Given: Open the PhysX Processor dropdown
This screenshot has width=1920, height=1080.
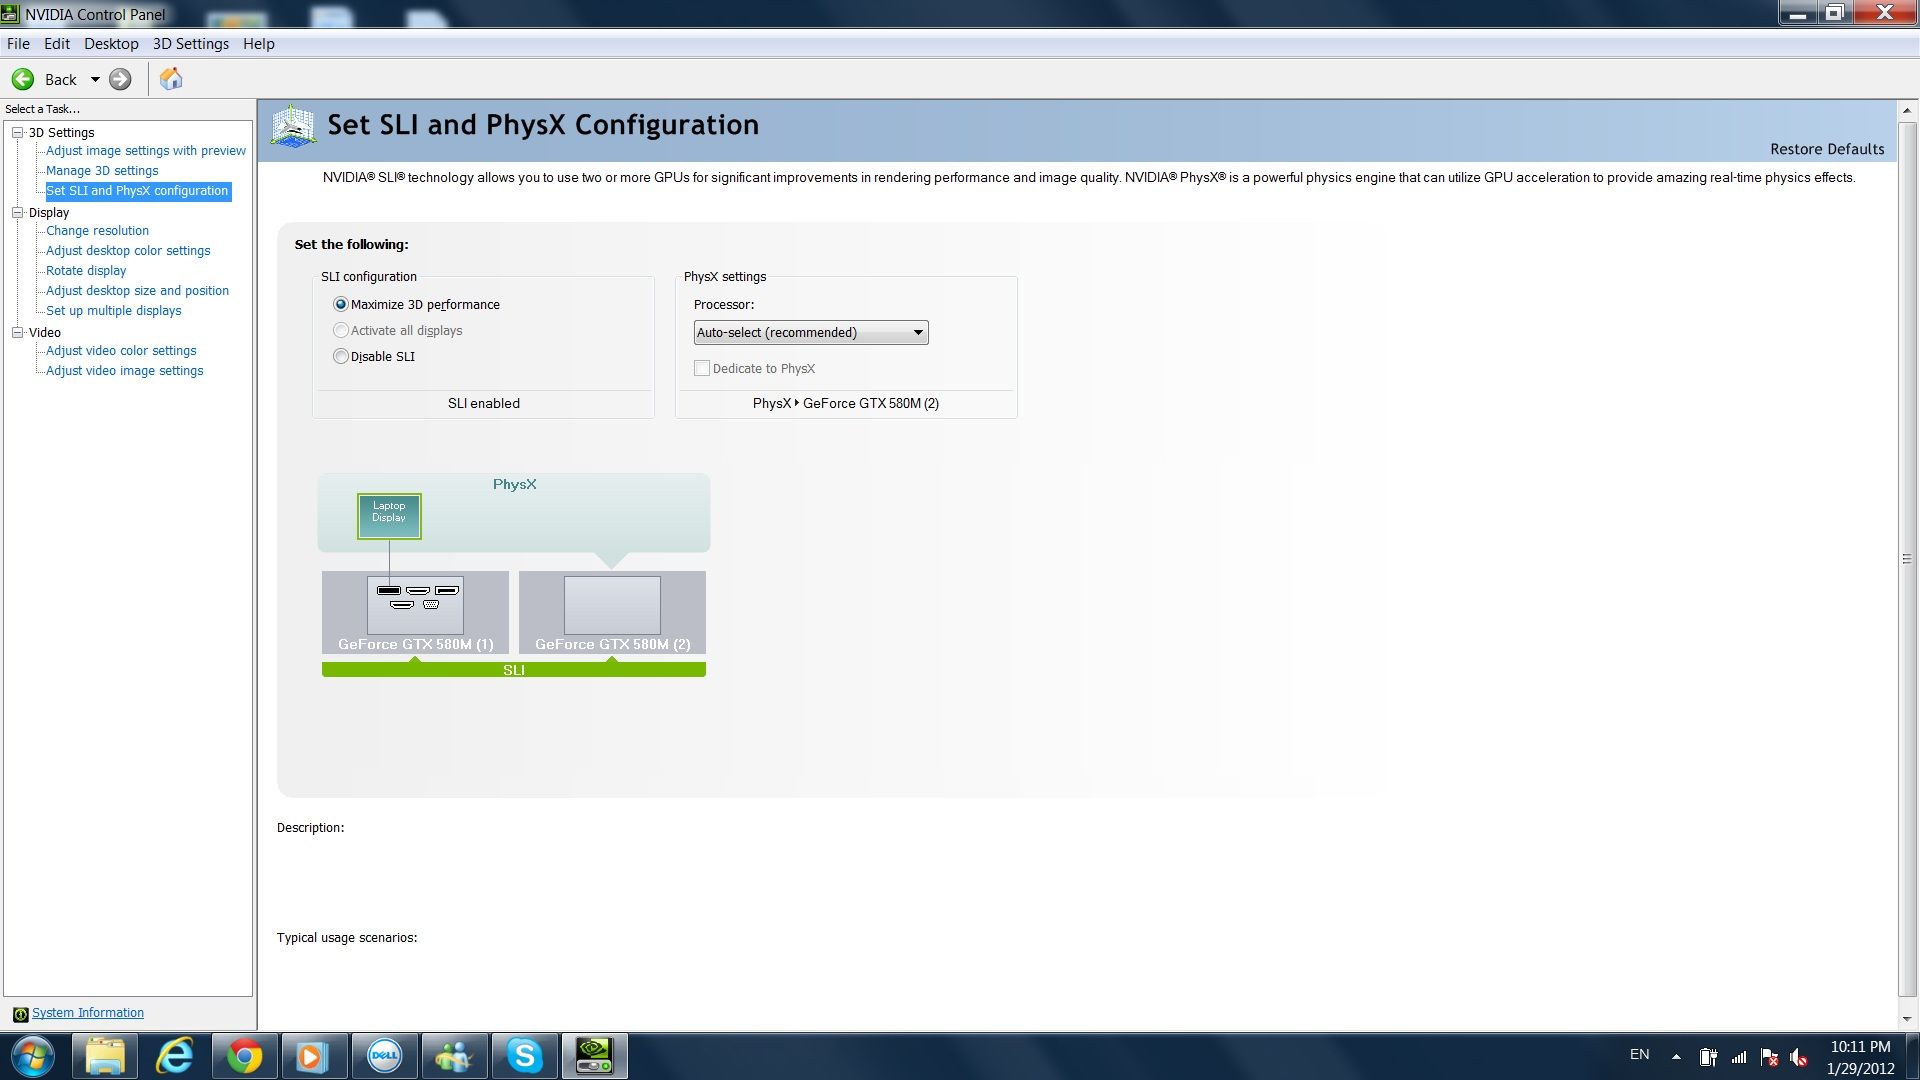Looking at the screenshot, I should 811,332.
